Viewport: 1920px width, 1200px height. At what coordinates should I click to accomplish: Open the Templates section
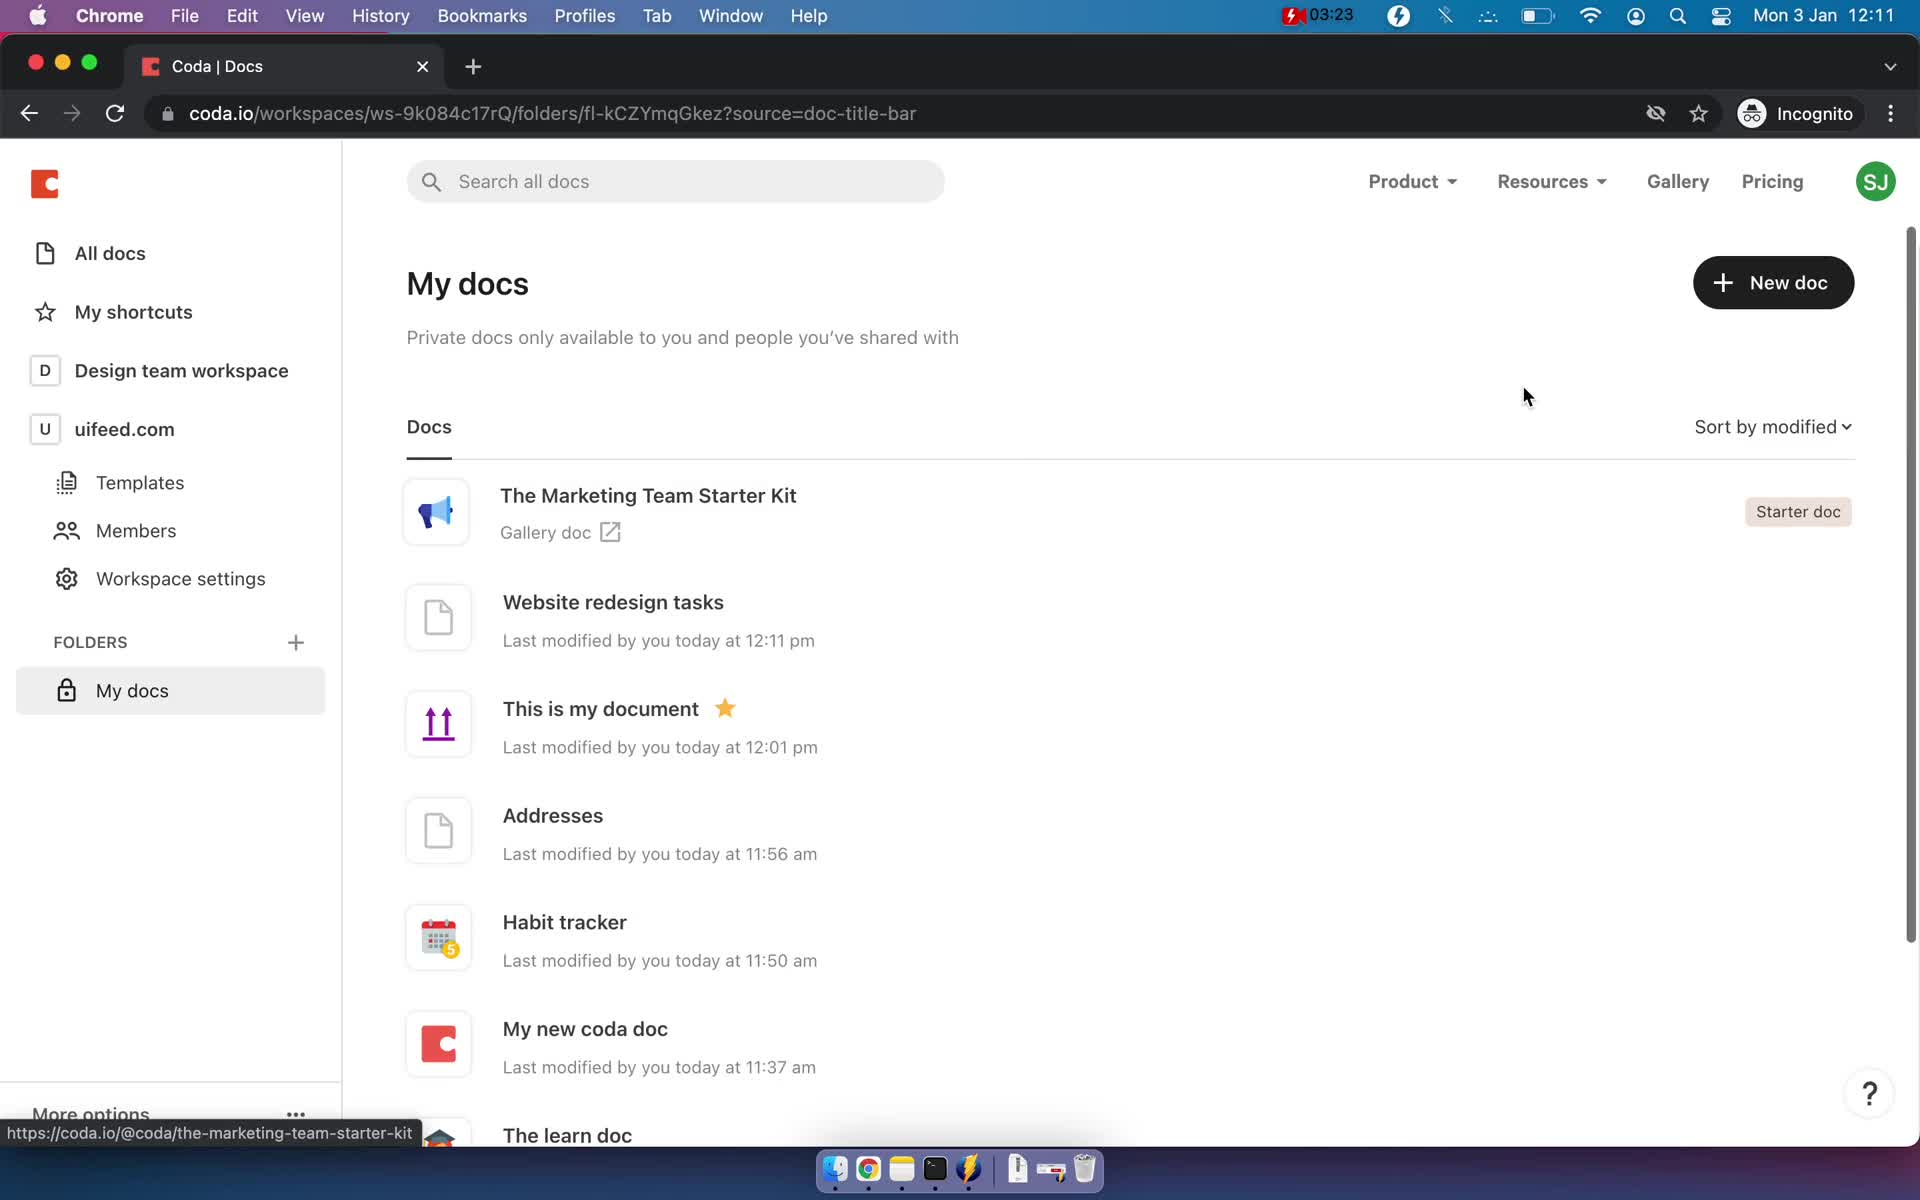click(x=140, y=482)
